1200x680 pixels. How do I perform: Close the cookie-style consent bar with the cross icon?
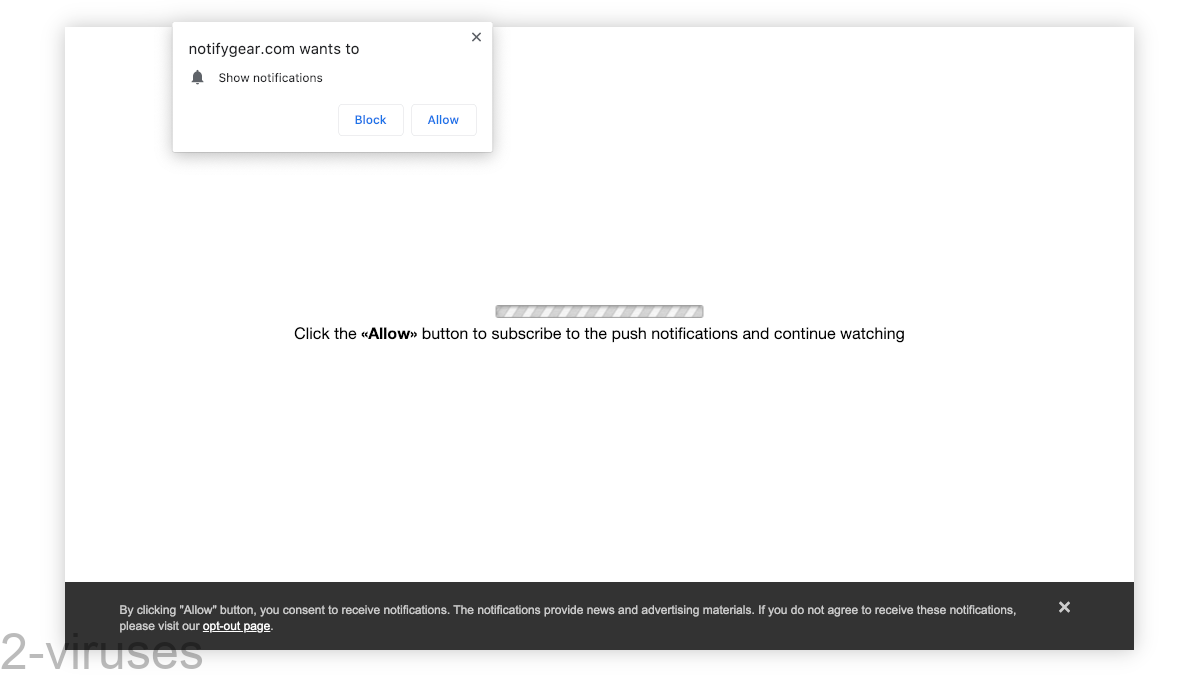tap(1064, 607)
